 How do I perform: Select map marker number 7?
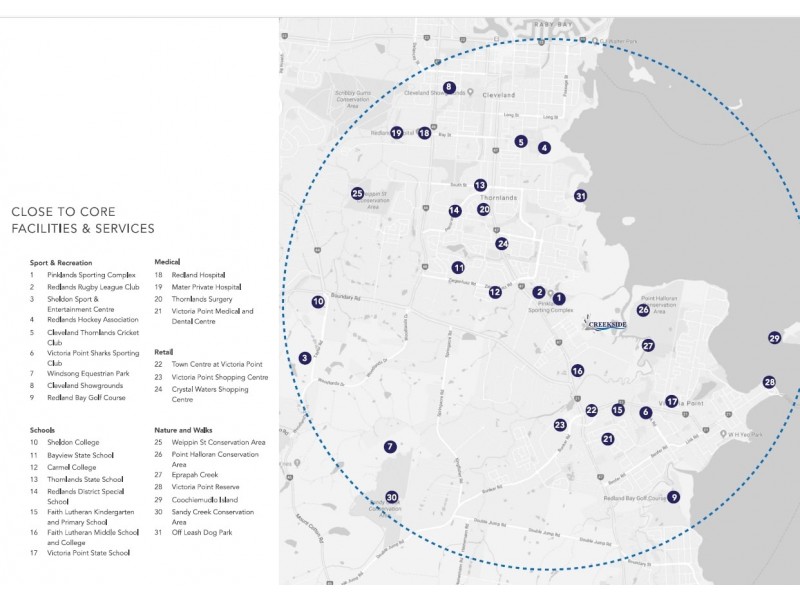[x=390, y=447]
